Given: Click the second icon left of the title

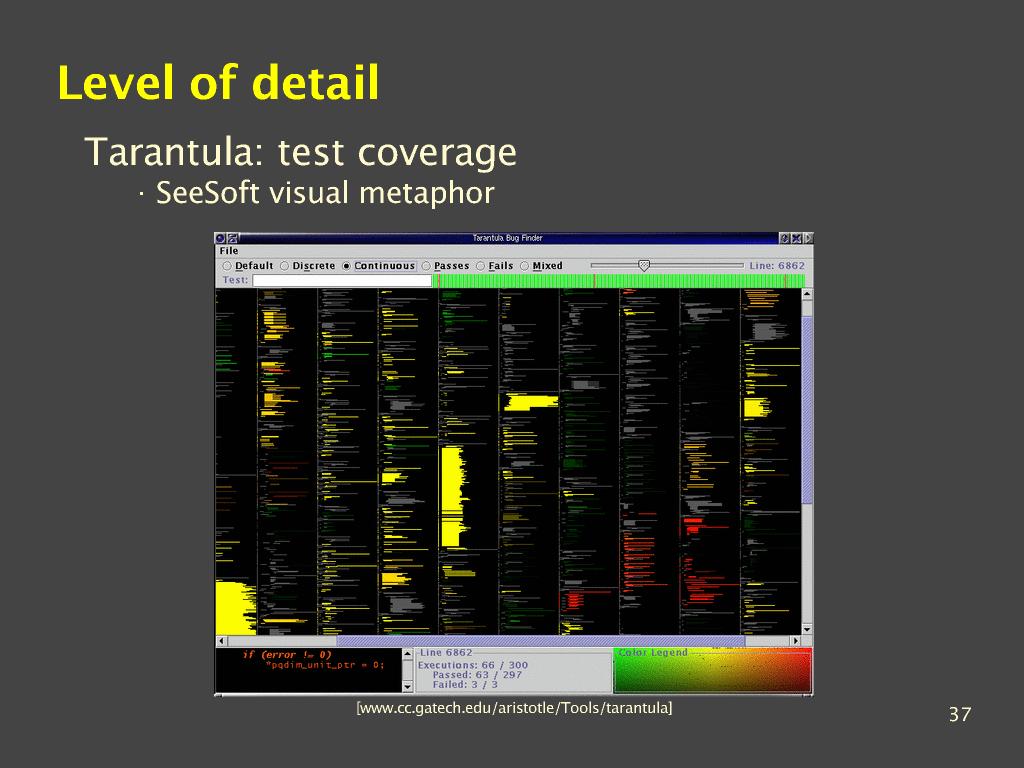Looking at the screenshot, I should pos(233,238).
